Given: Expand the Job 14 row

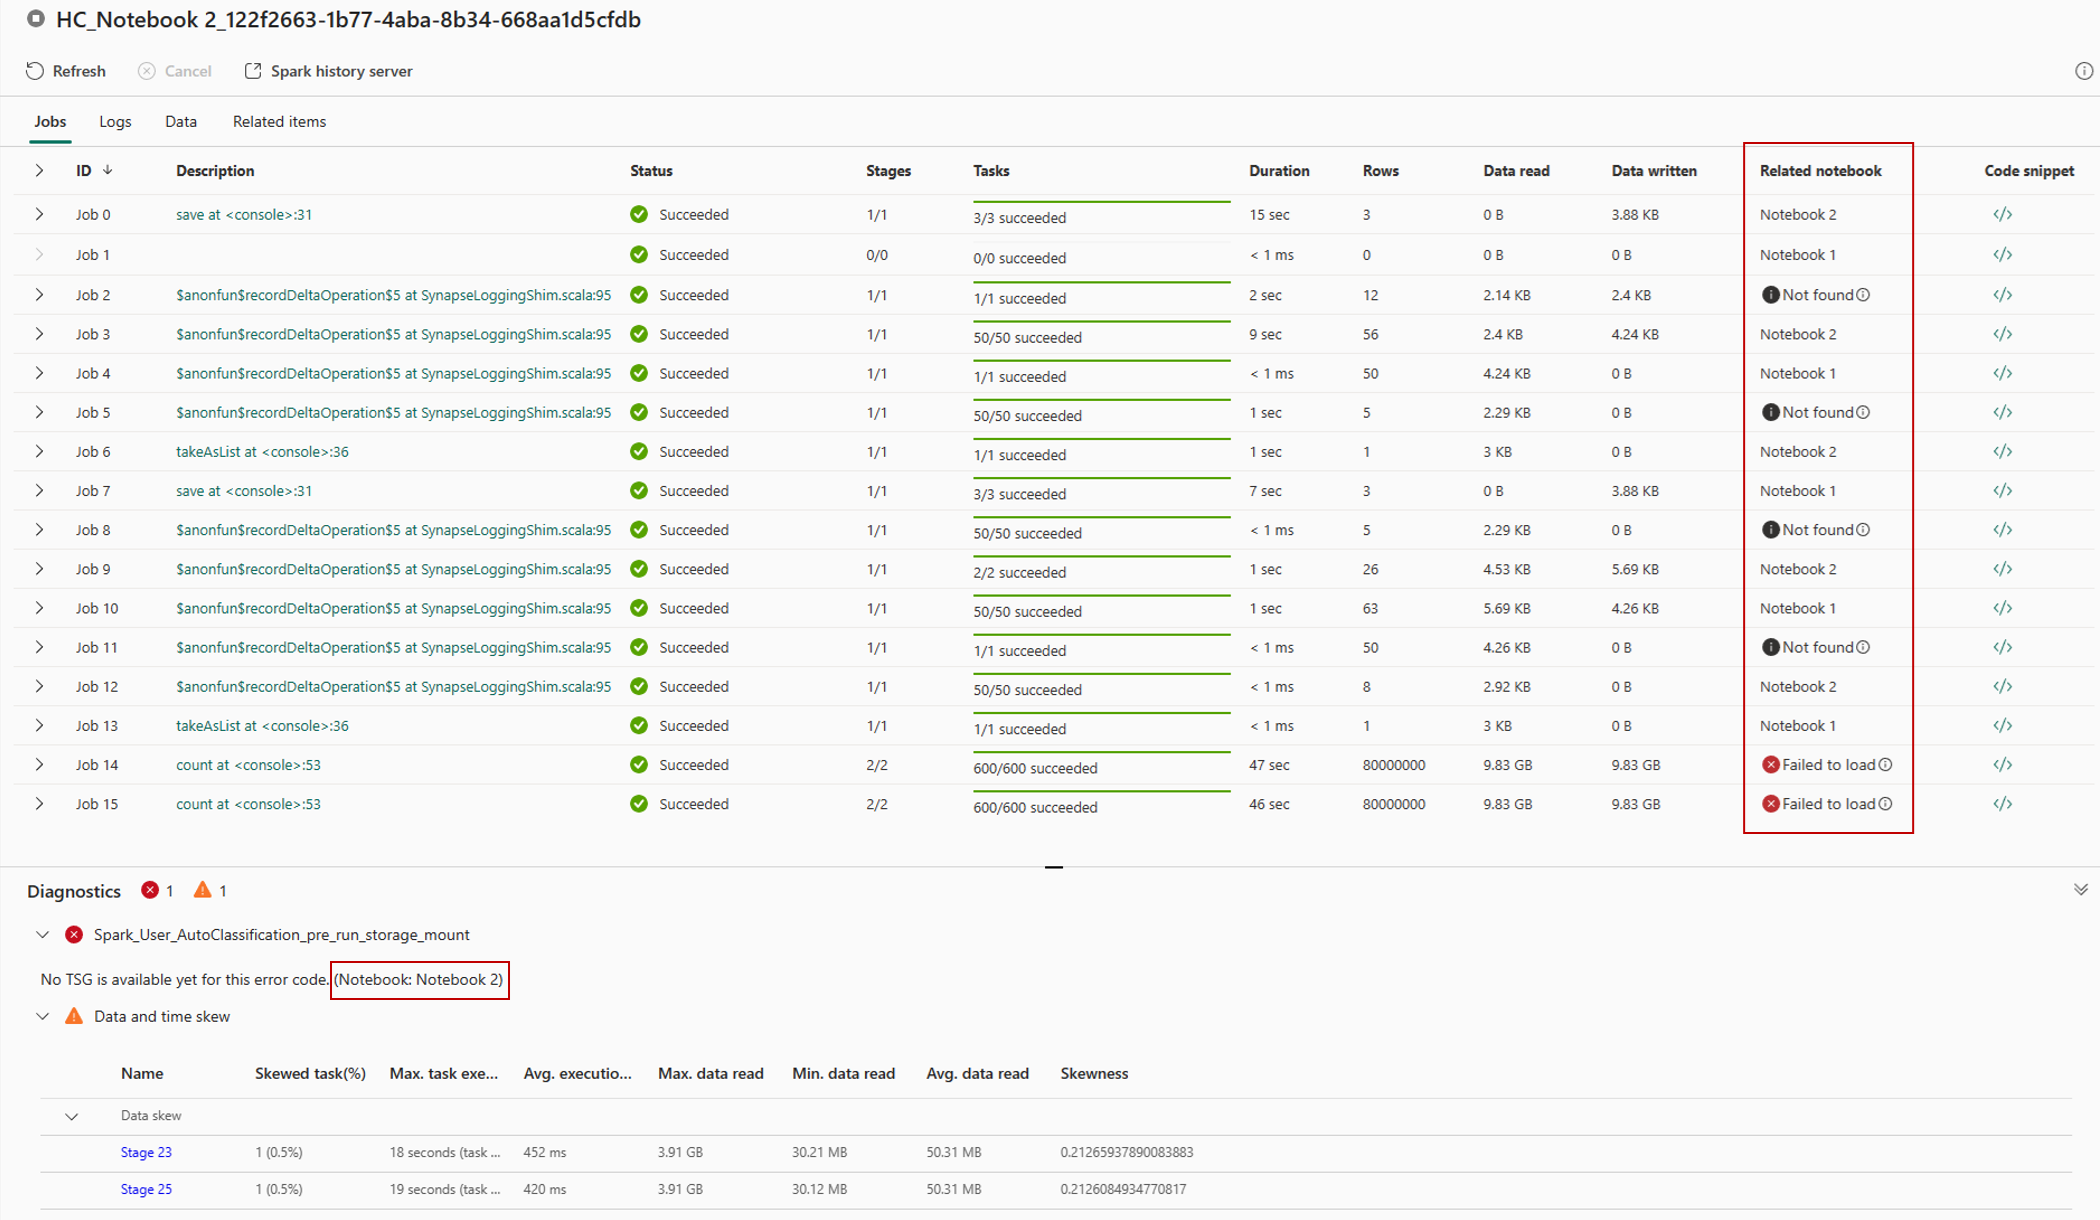Looking at the screenshot, I should [39, 765].
